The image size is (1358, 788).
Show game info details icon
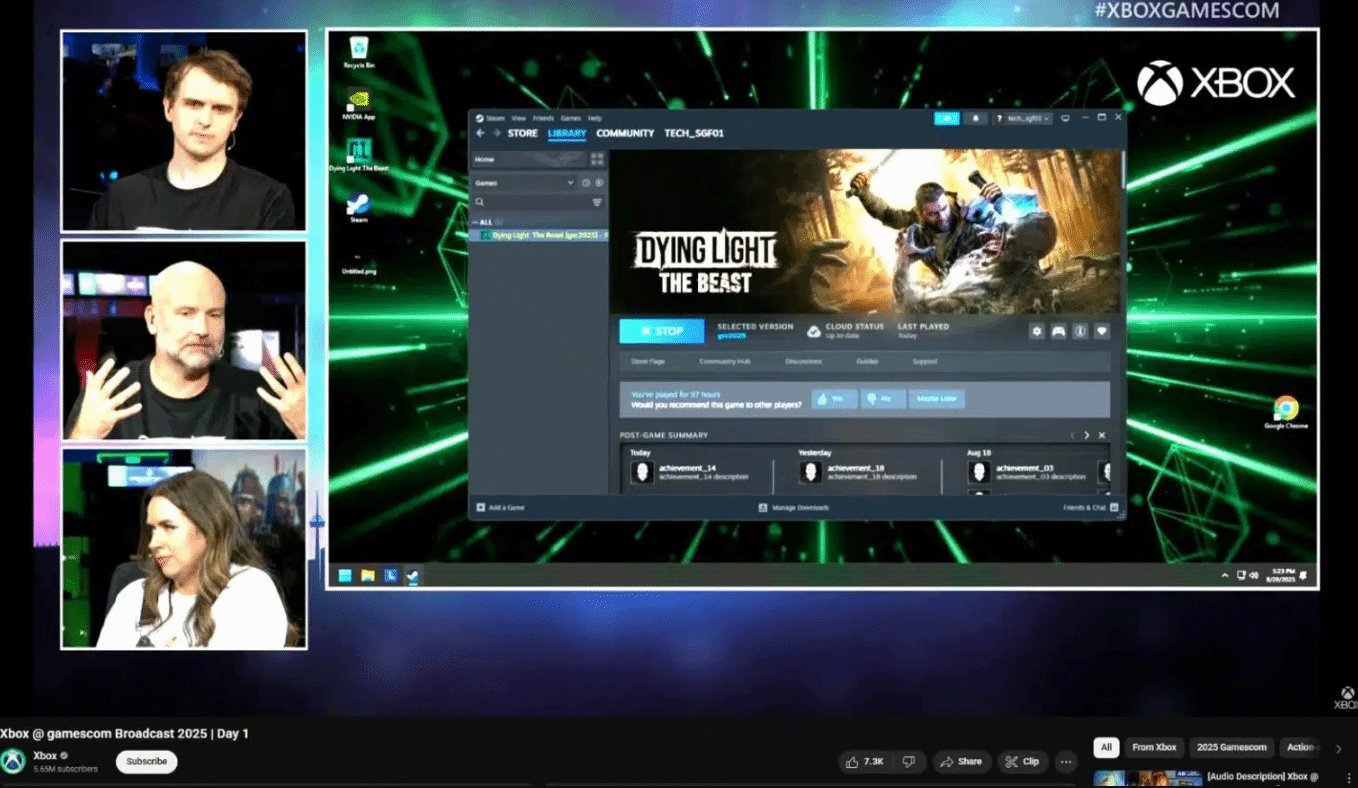click(x=1080, y=331)
